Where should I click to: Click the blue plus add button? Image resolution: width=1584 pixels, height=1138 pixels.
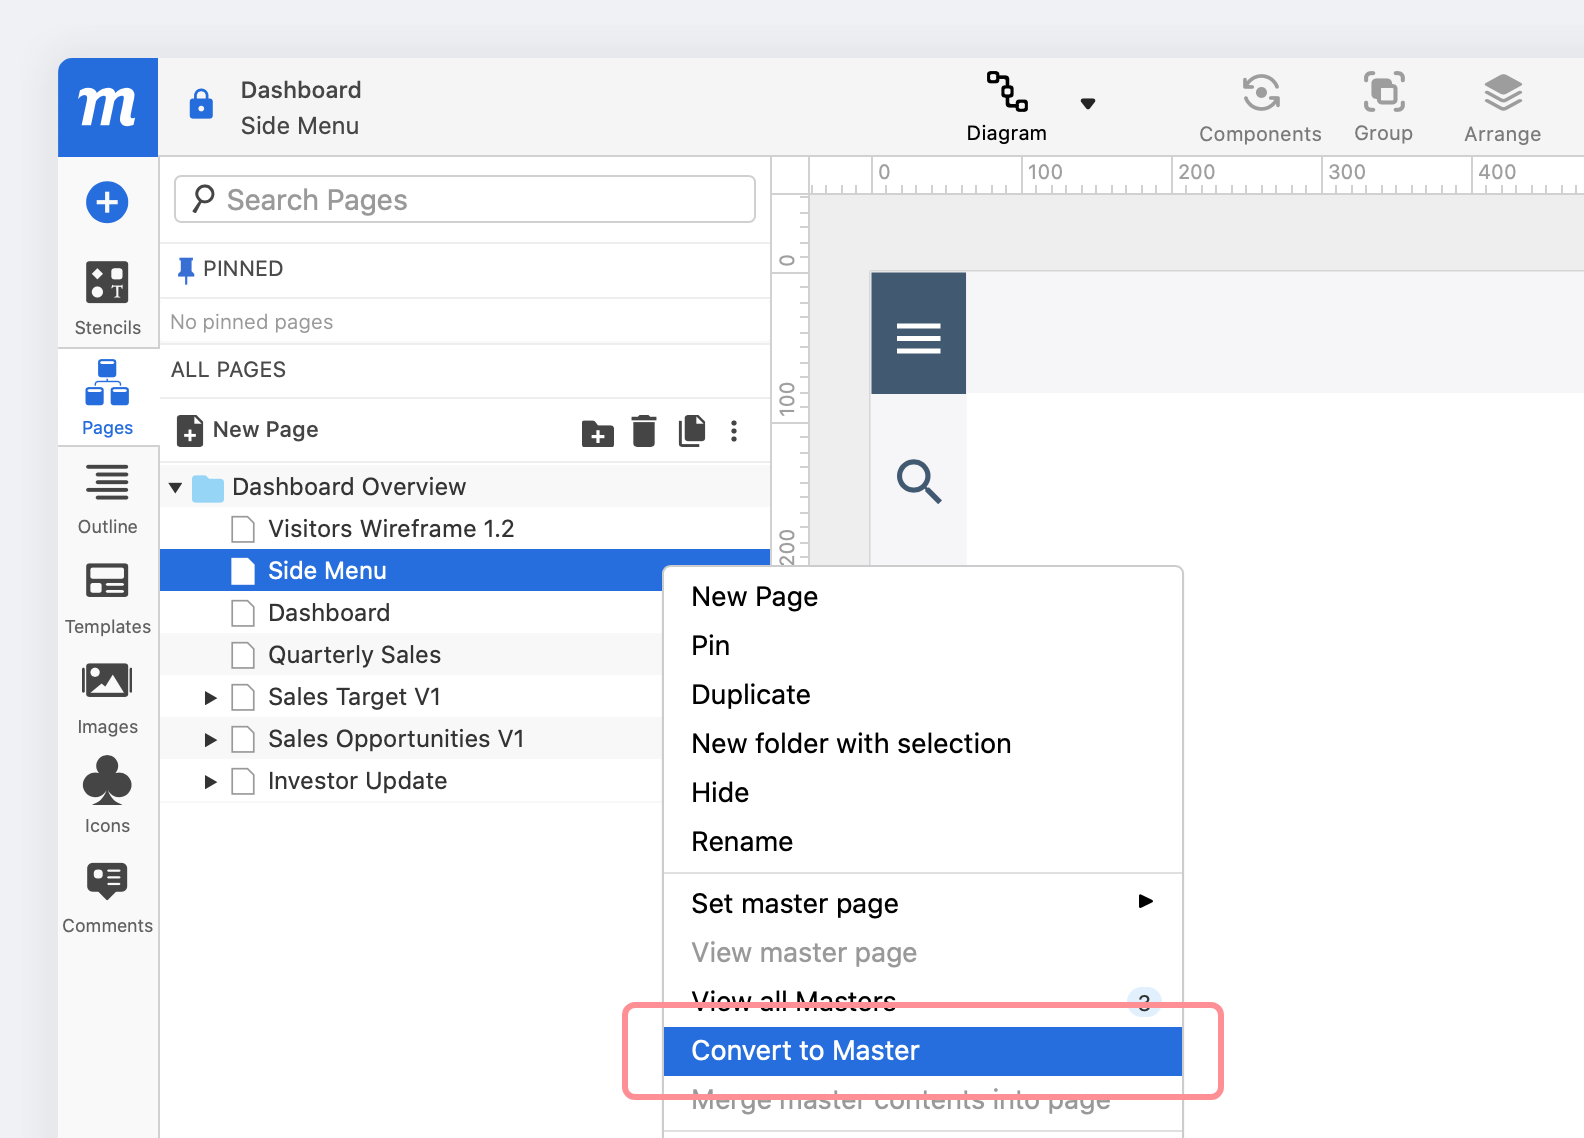click(x=107, y=202)
